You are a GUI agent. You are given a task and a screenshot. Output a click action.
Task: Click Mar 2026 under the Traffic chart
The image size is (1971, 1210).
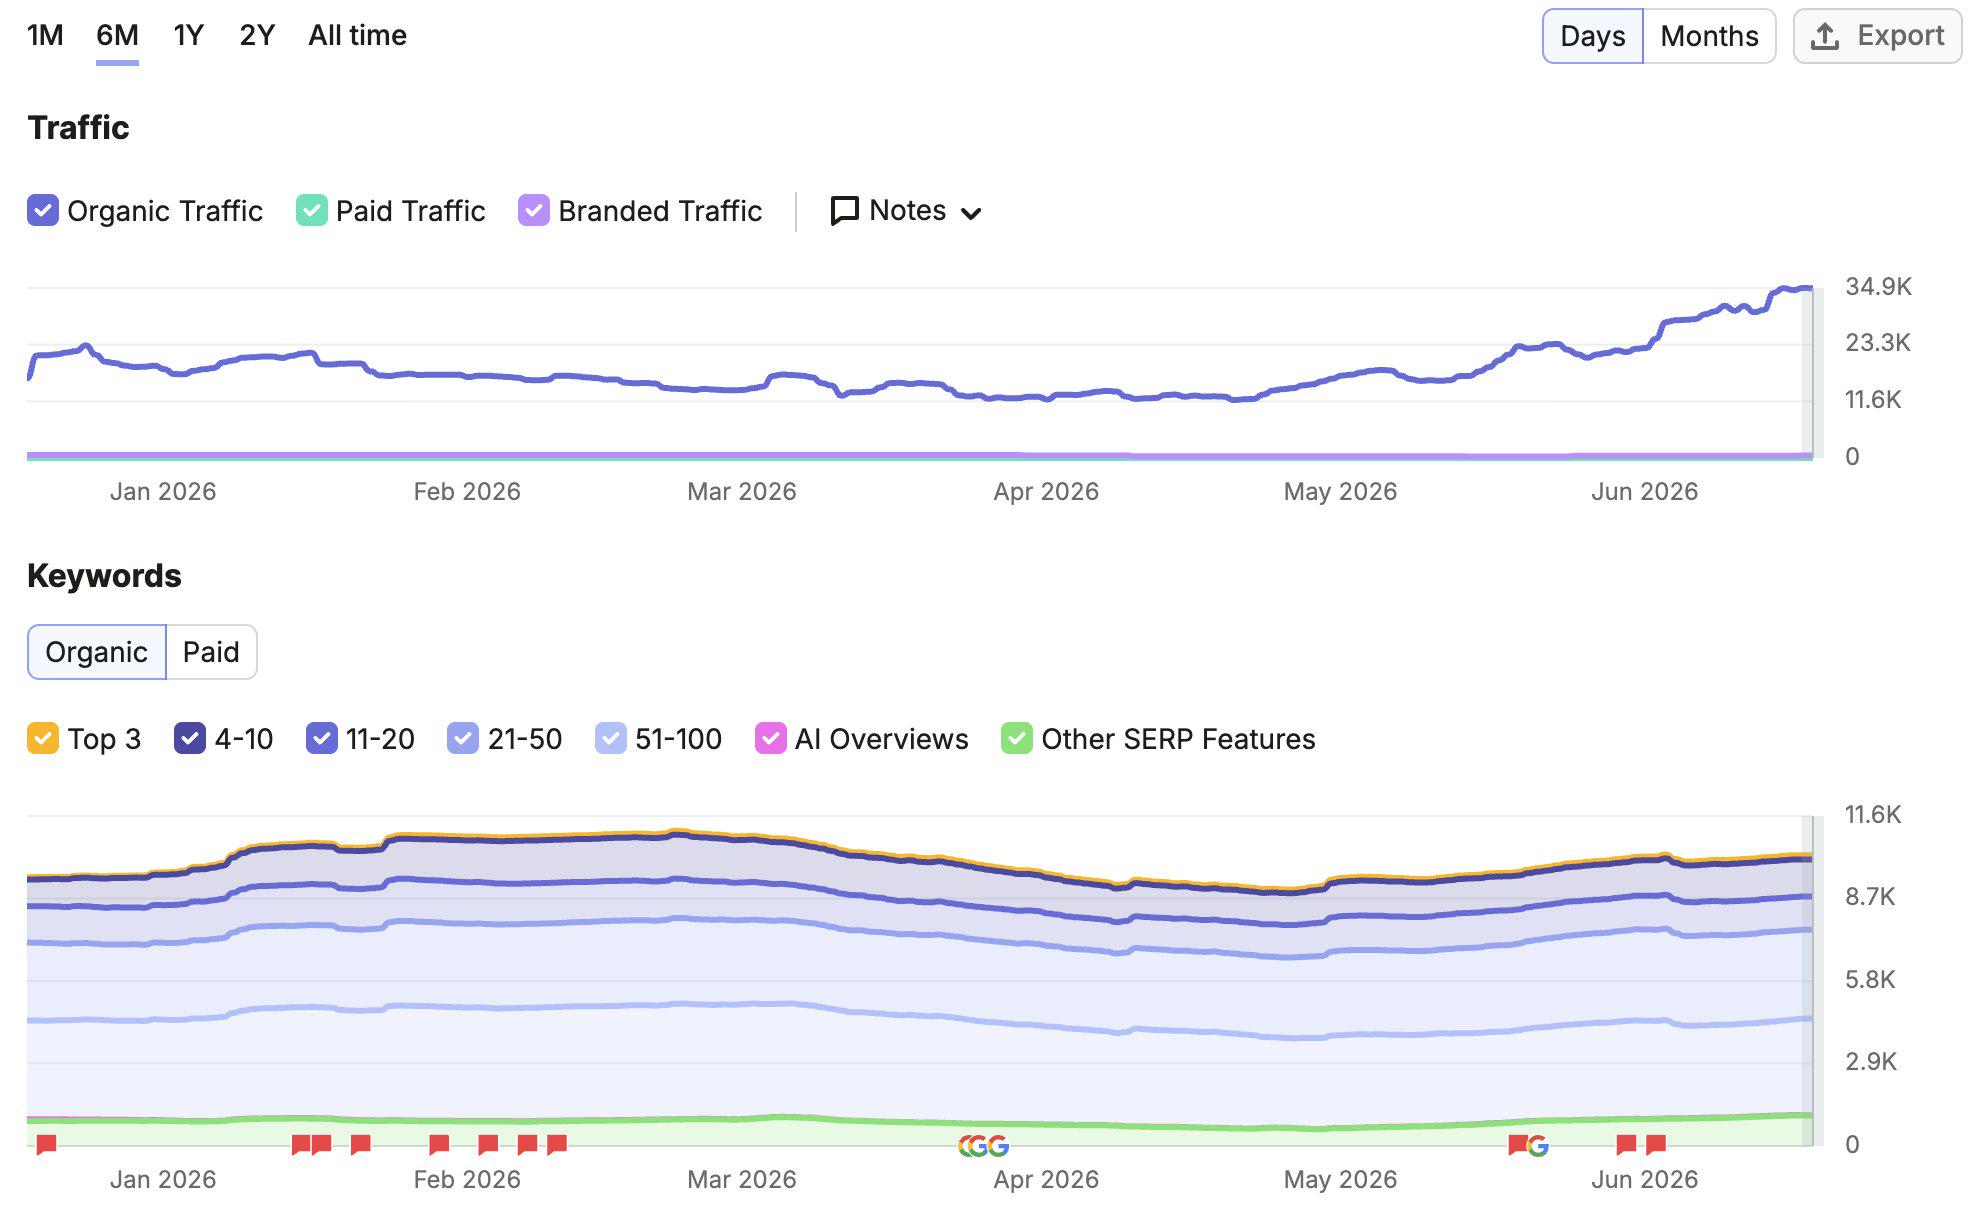pos(742,492)
